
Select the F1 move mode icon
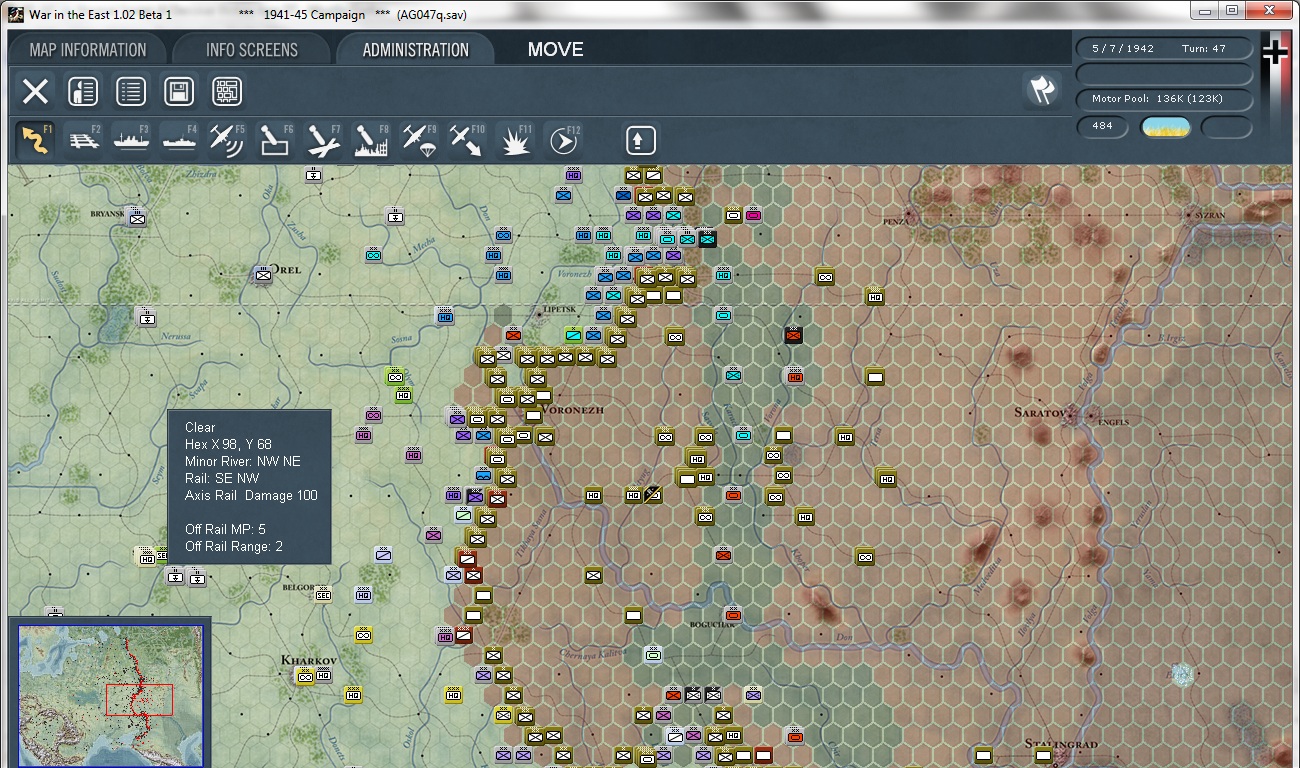(36, 140)
